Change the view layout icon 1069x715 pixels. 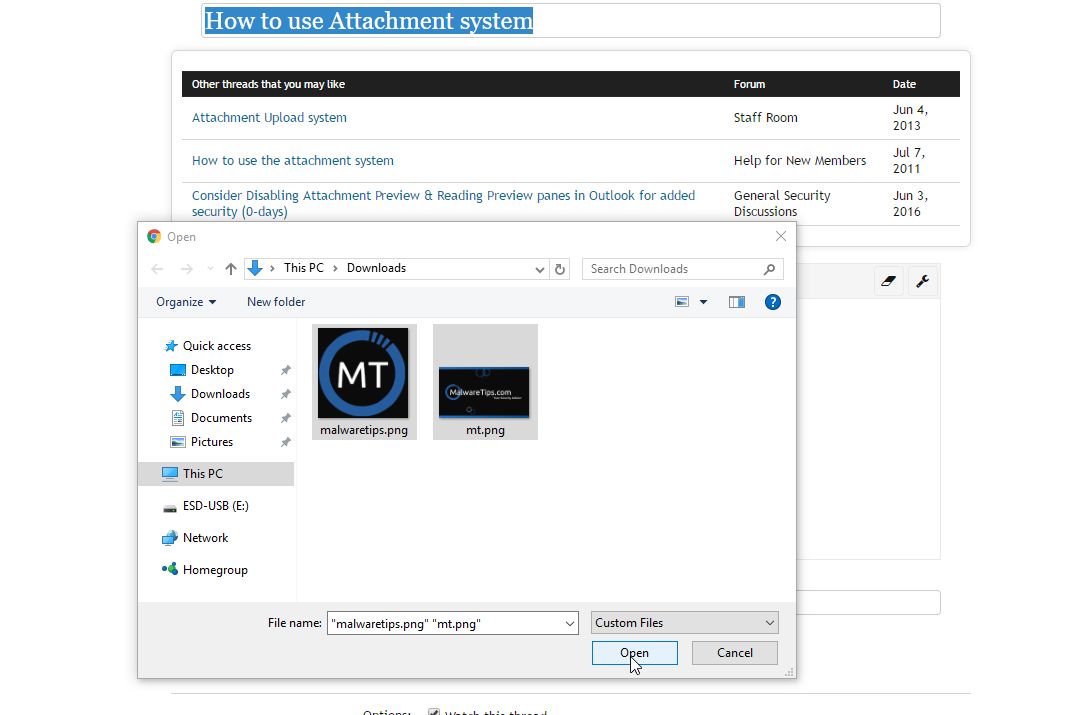click(x=682, y=302)
